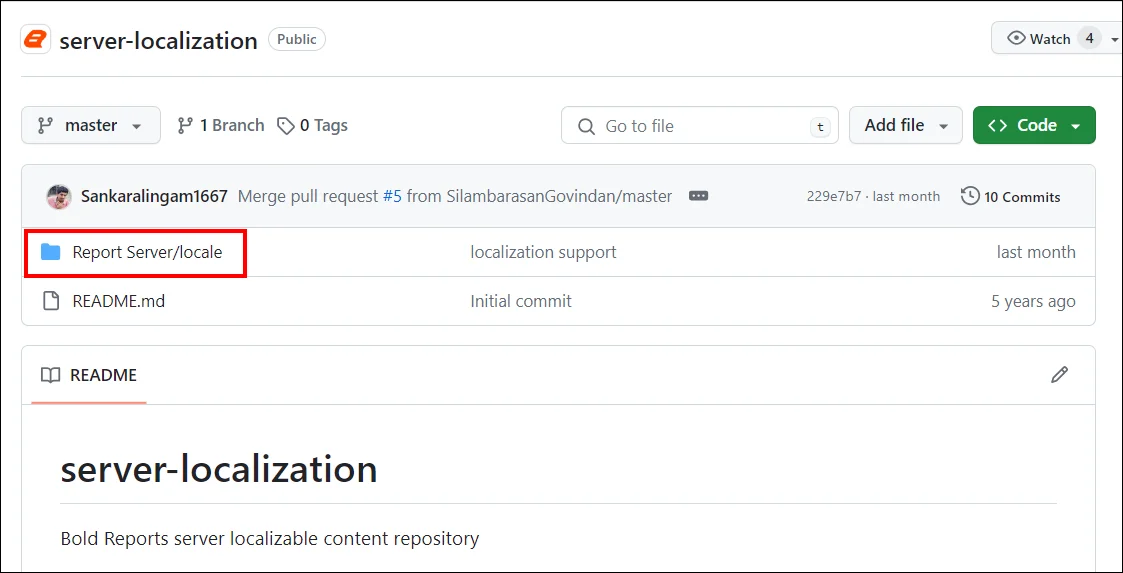Image resolution: width=1123 pixels, height=573 pixels.
Task: Open Sankaralingam1667 author profile link
Action: (155, 196)
